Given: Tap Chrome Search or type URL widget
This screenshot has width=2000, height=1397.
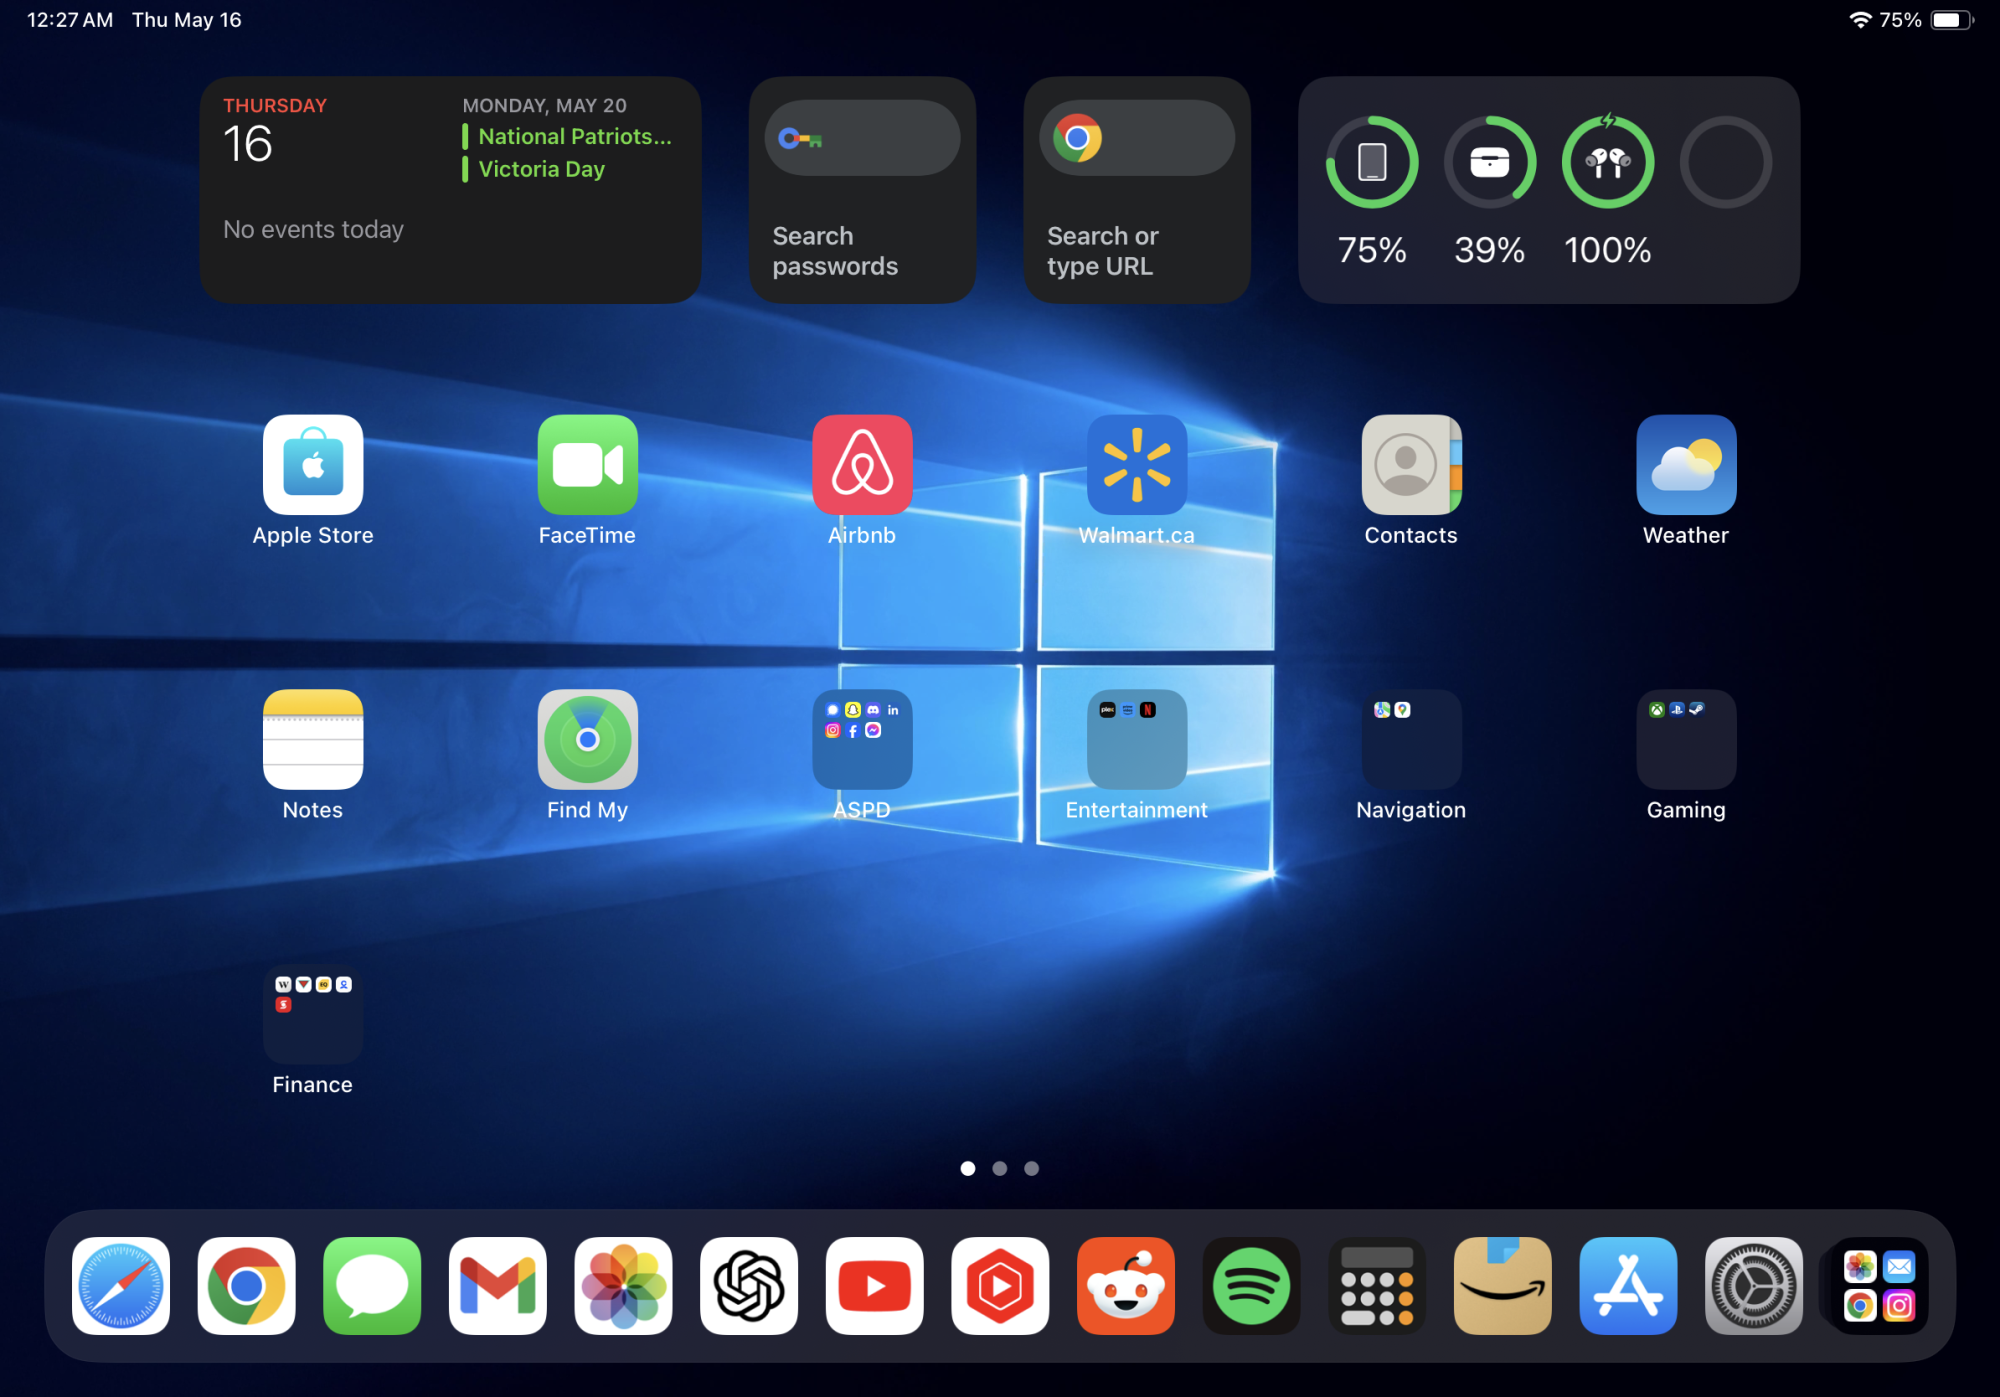Looking at the screenshot, I should point(1137,190).
